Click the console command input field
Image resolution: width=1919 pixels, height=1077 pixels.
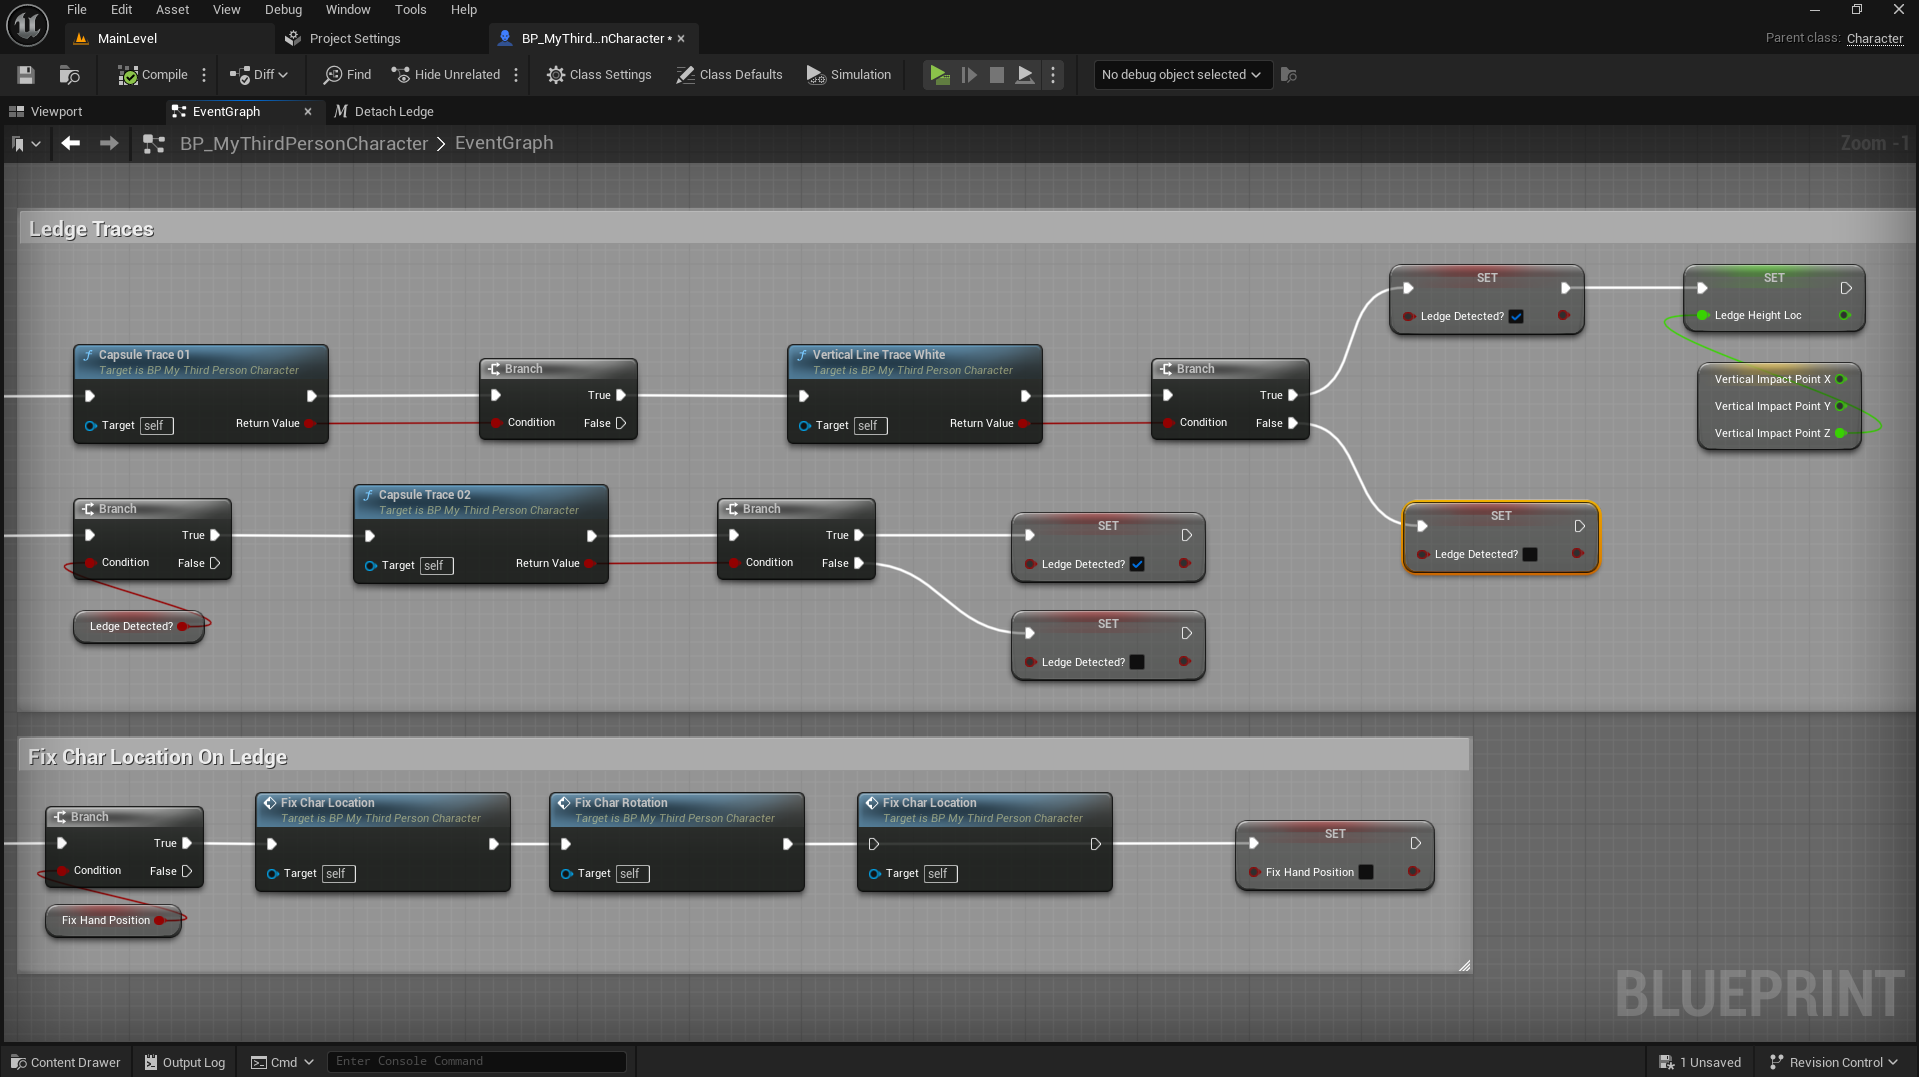click(477, 1062)
